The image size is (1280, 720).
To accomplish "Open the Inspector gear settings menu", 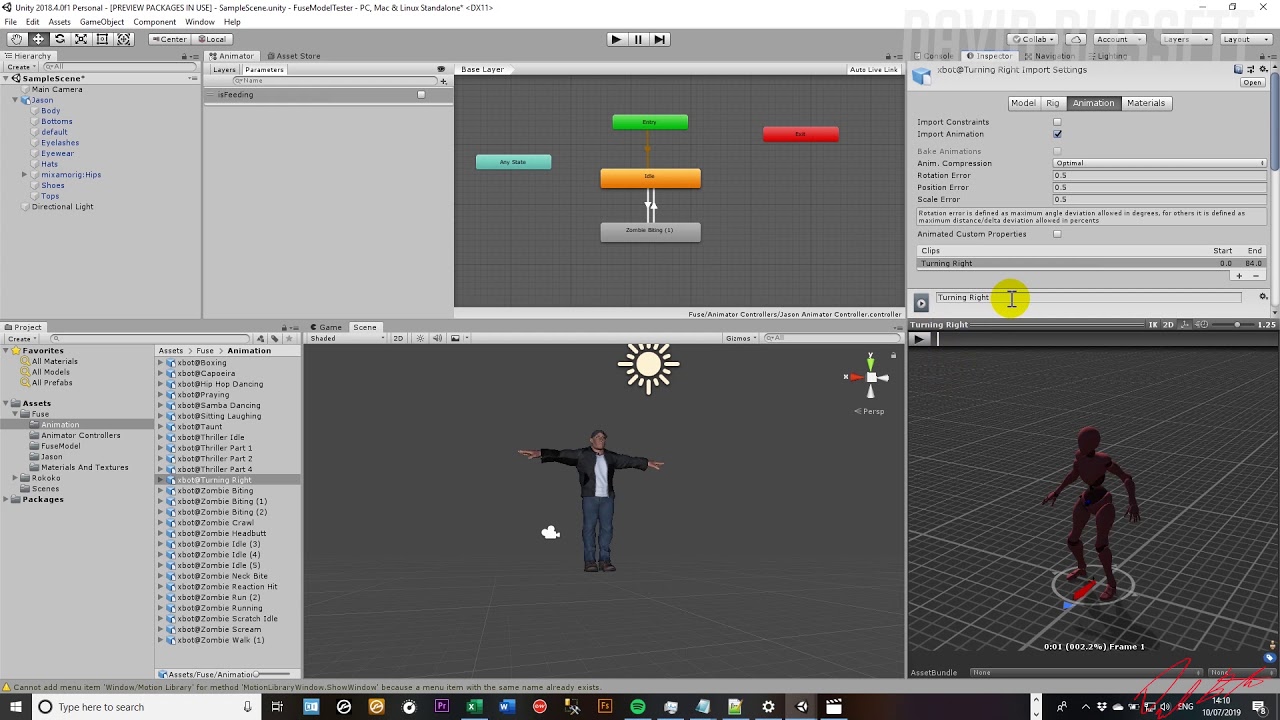I will pyautogui.click(x=1262, y=70).
